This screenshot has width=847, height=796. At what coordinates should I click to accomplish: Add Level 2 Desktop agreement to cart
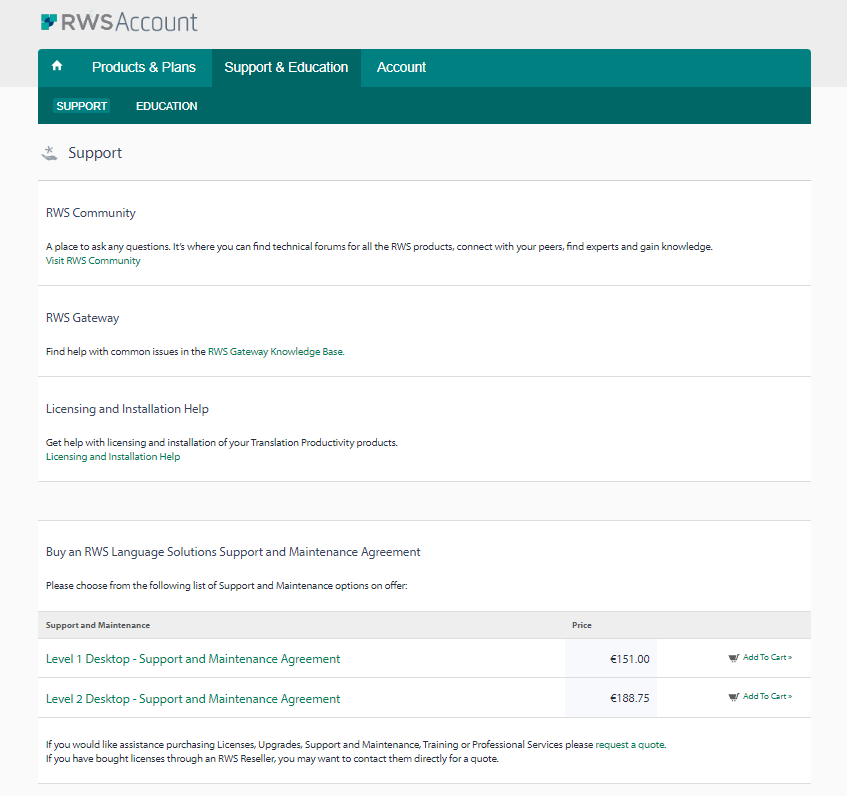click(x=767, y=696)
